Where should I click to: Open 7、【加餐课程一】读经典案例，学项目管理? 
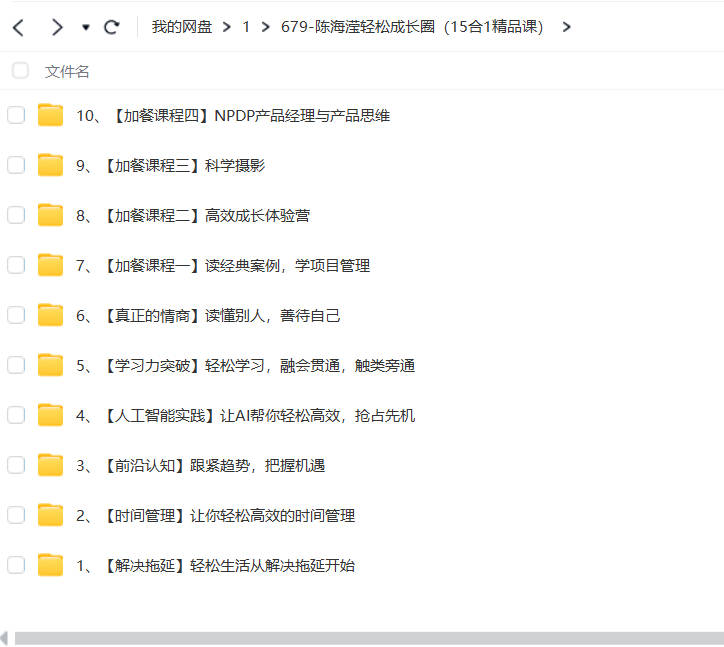pyautogui.click(x=223, y=266)
